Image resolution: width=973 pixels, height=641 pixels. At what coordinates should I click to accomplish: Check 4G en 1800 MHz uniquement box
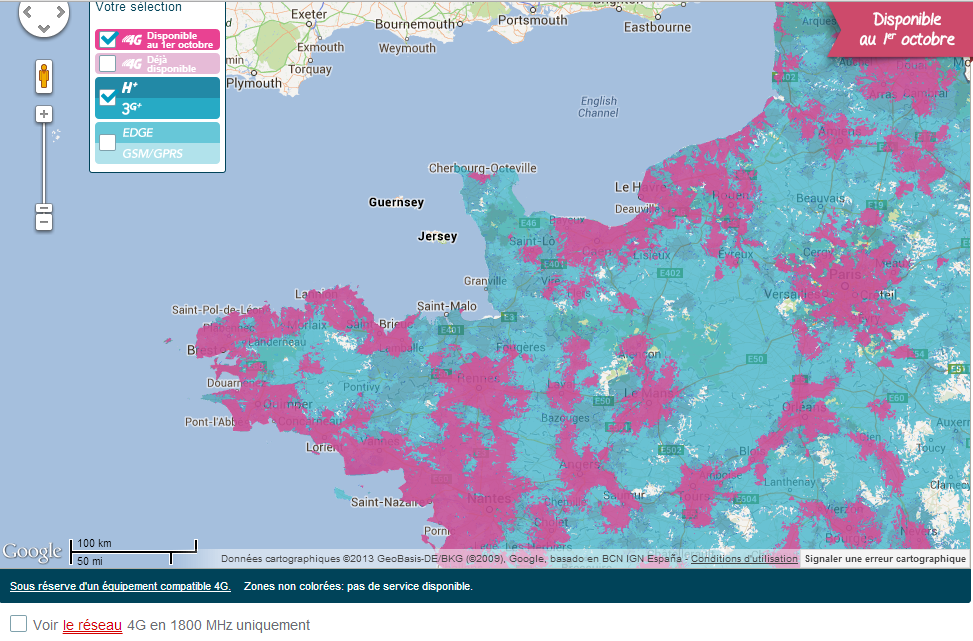tap(18, 624)
